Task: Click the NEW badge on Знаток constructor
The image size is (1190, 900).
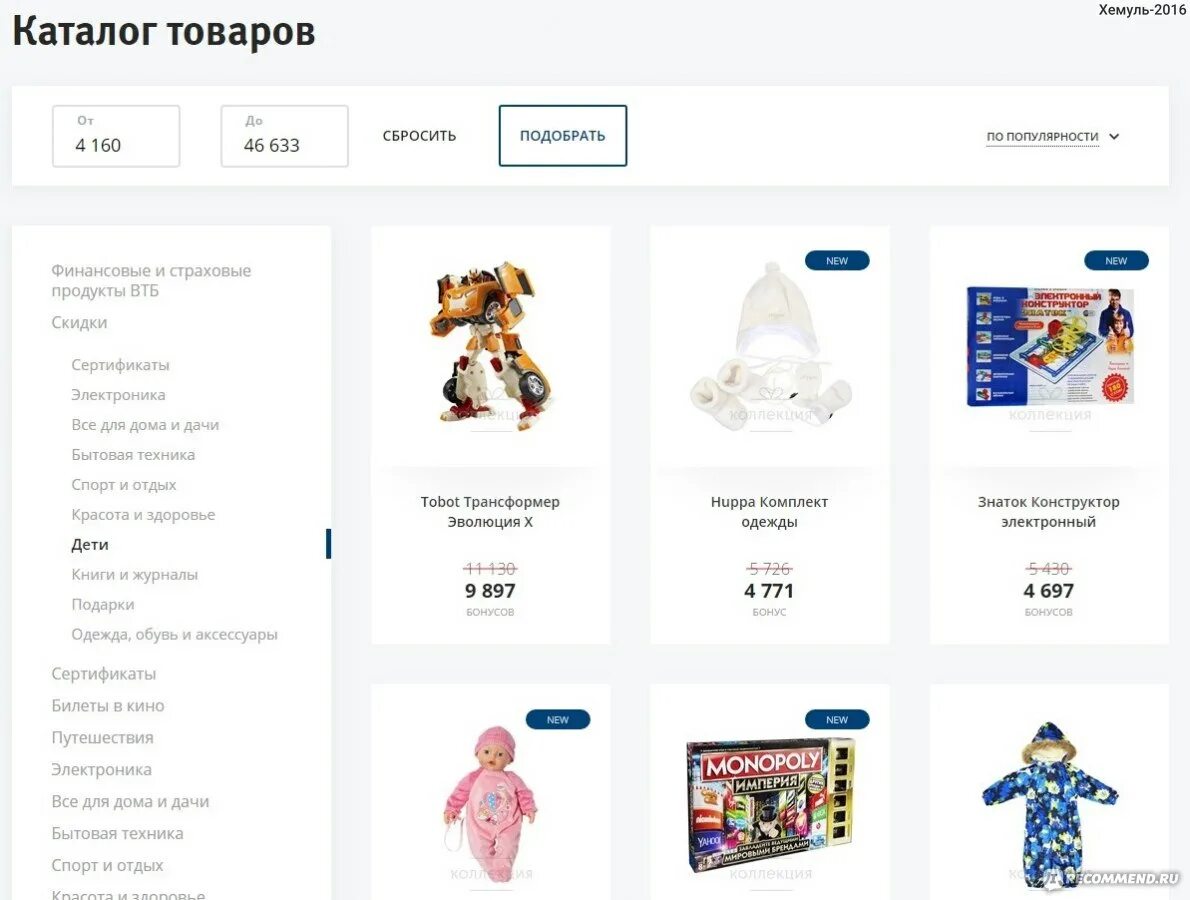Action: [x=1116, y=260]
